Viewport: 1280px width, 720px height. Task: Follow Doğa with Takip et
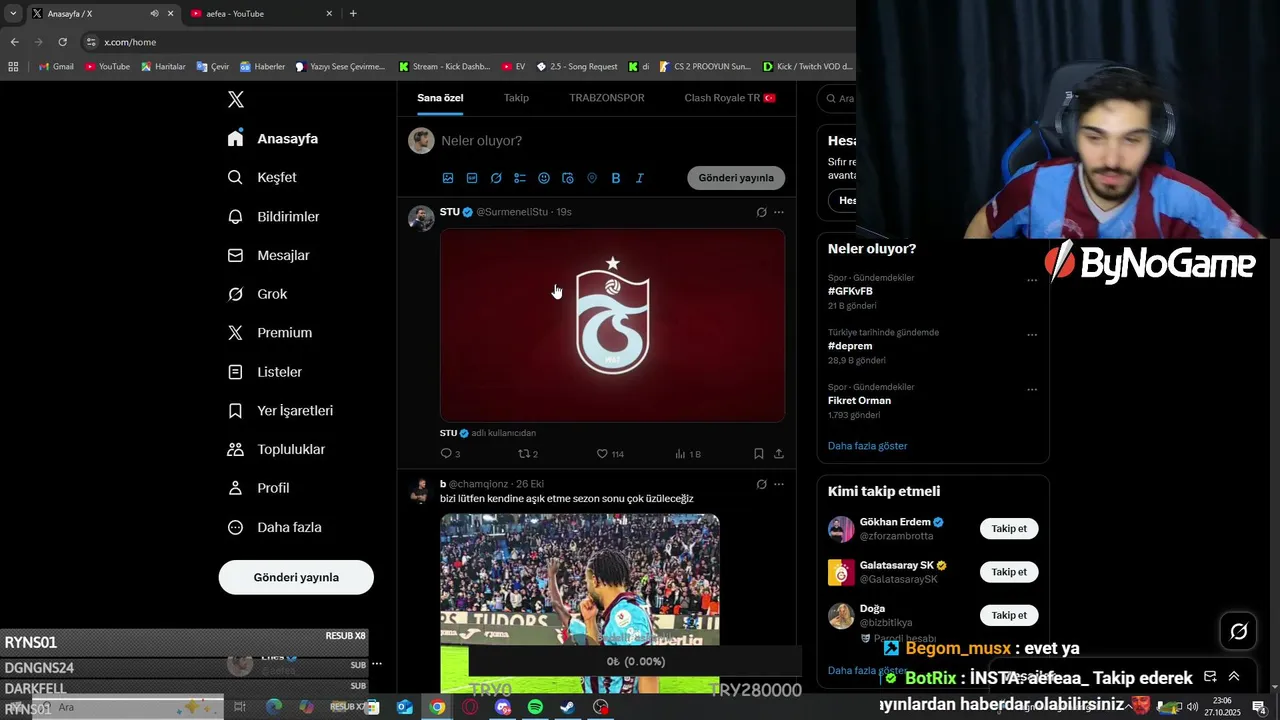(1009, 615)
